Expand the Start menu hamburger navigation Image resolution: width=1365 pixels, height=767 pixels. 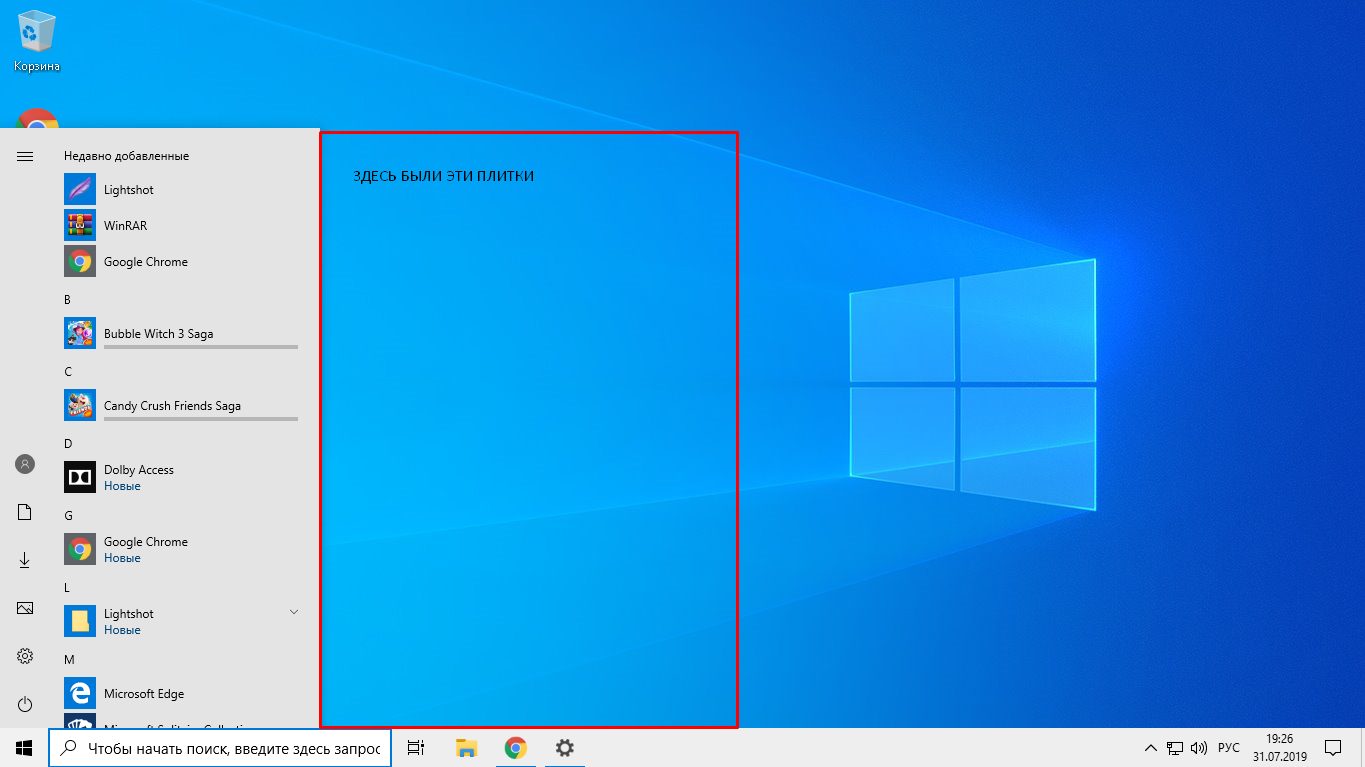25,156
